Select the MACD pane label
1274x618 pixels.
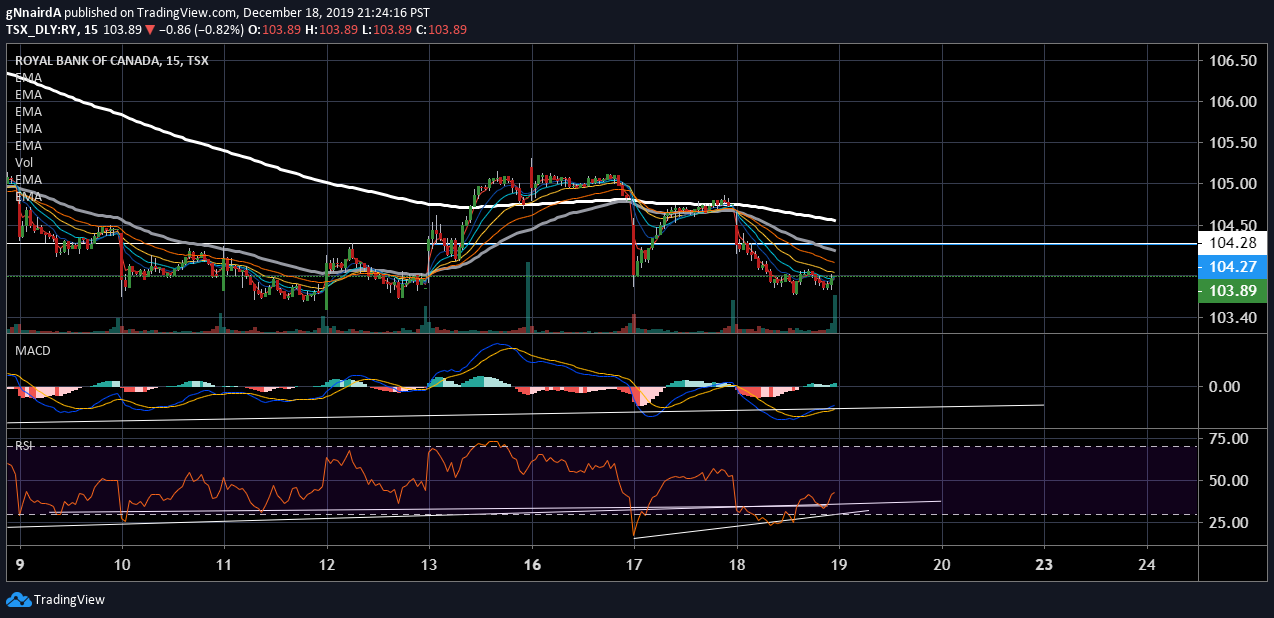(32, 350)
